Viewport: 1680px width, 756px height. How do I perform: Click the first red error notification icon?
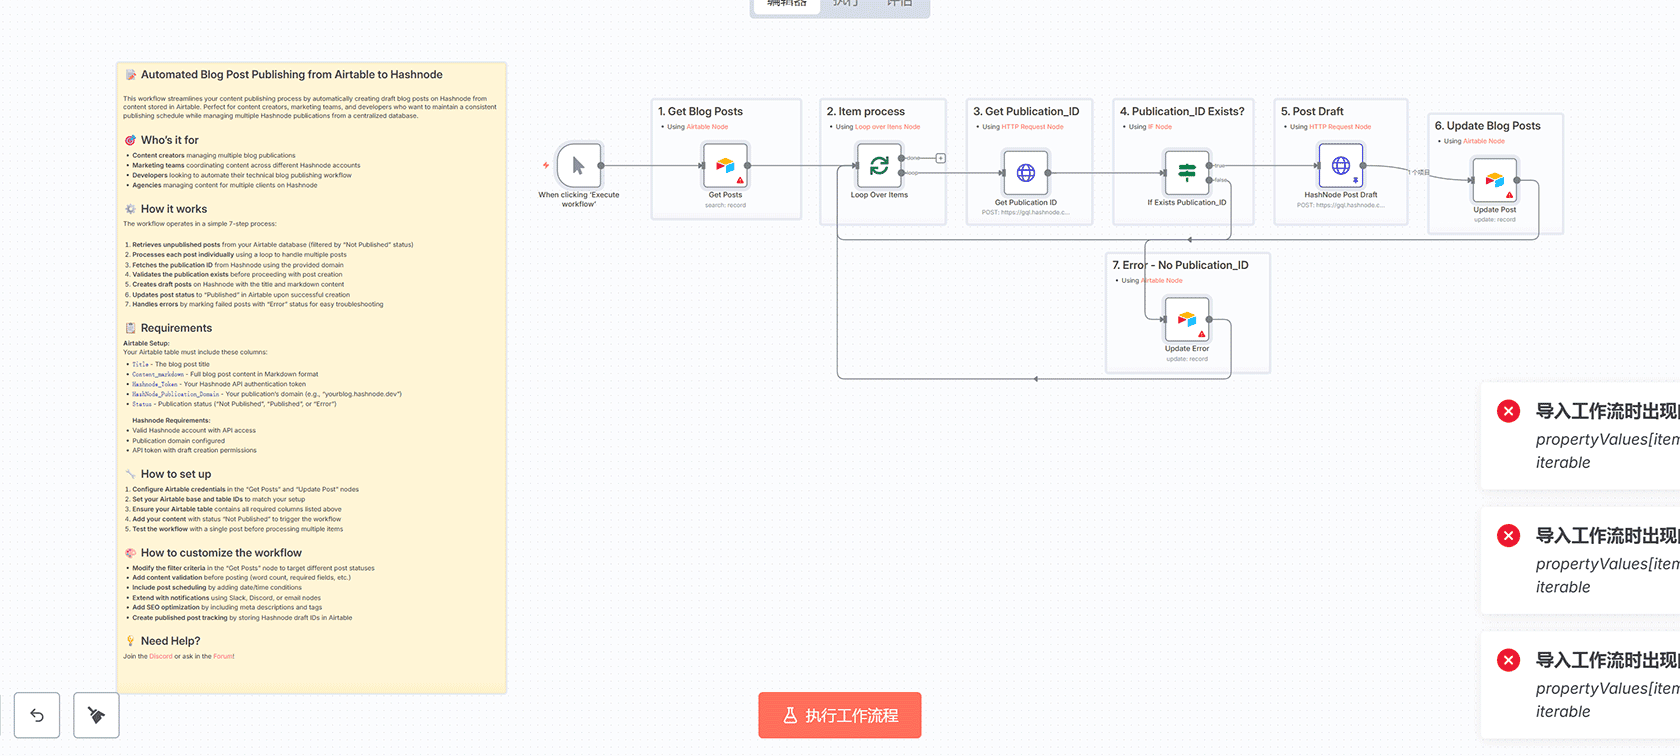(1508, 411)
